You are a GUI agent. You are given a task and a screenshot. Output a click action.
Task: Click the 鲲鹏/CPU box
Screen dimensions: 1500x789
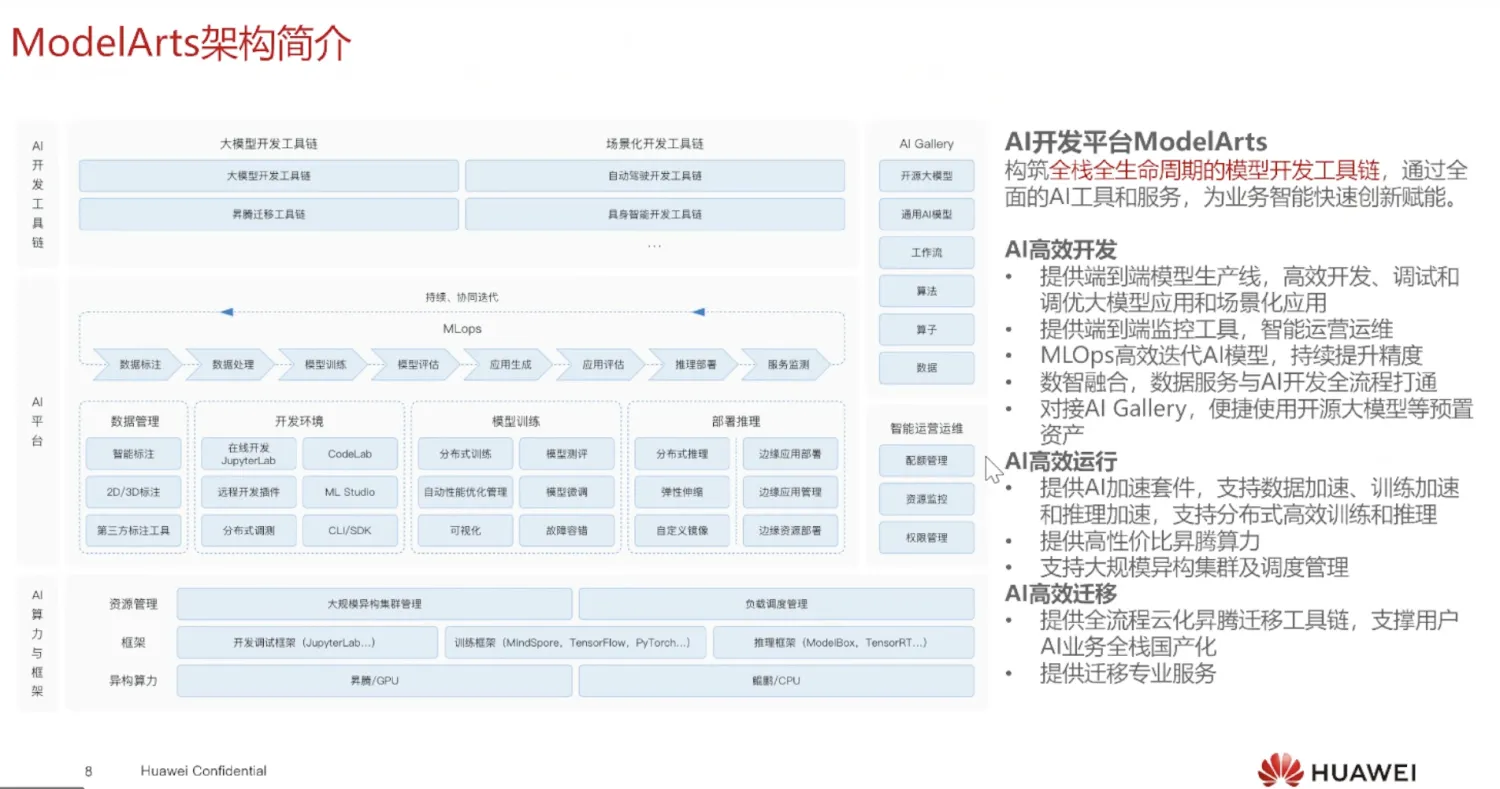(x=776, y=681)
